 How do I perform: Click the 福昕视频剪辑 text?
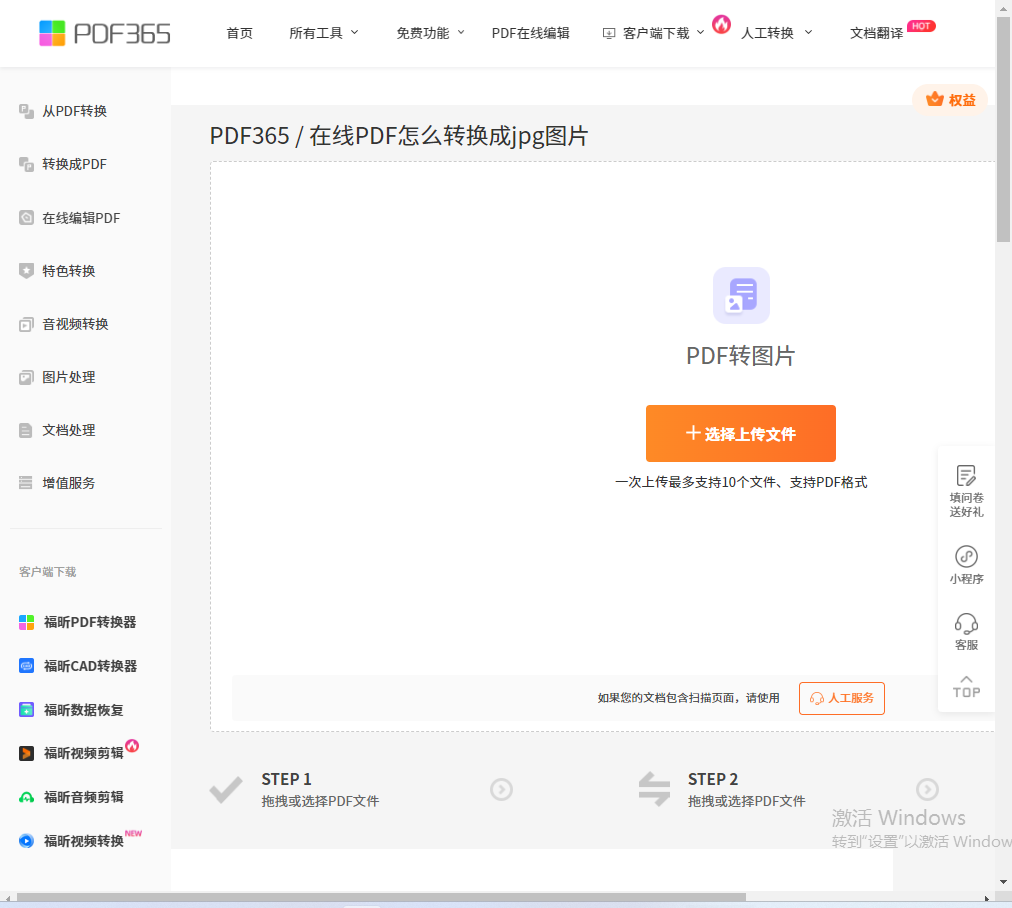(x=84, y=753)
